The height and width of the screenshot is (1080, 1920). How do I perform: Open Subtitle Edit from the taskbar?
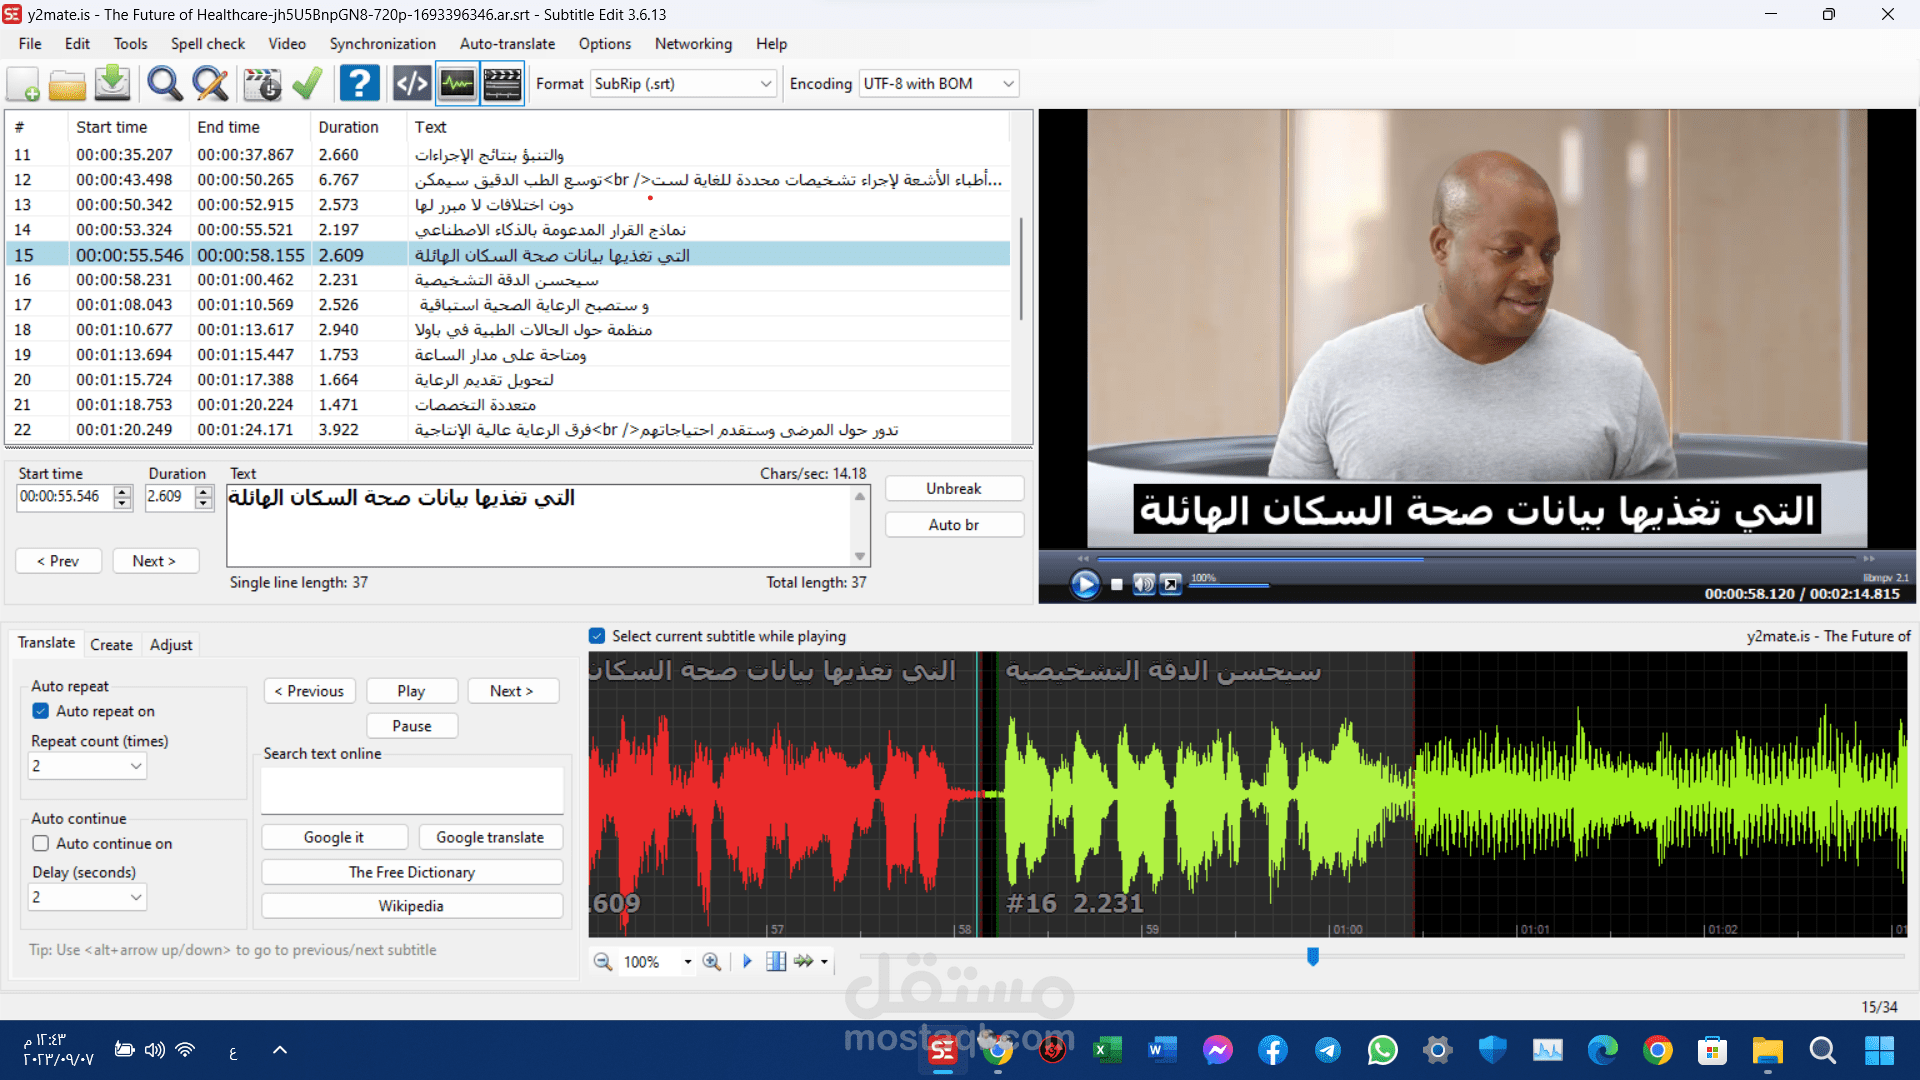point(943,1050)
